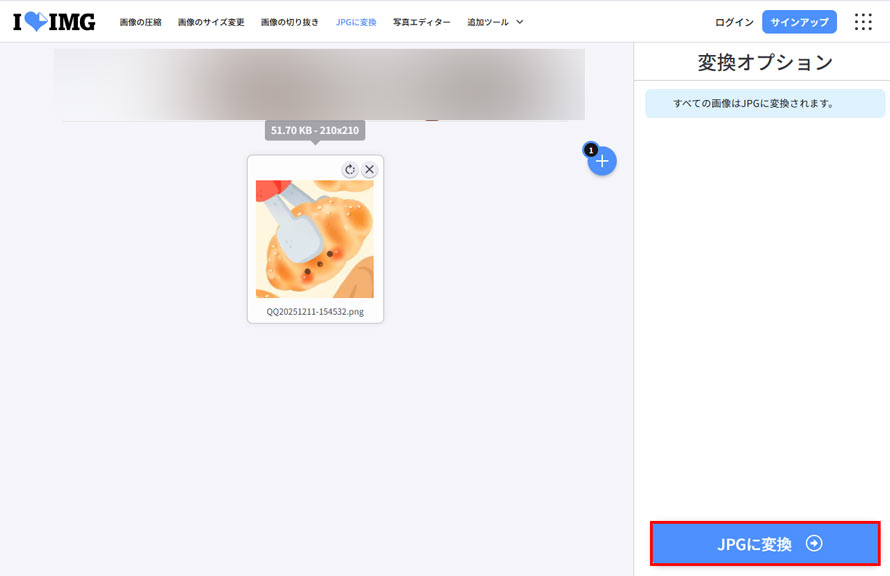The image size is (890, 576).
Task: Click the file name QQ20251211-154532.png
Action: [x=315, y=312]
